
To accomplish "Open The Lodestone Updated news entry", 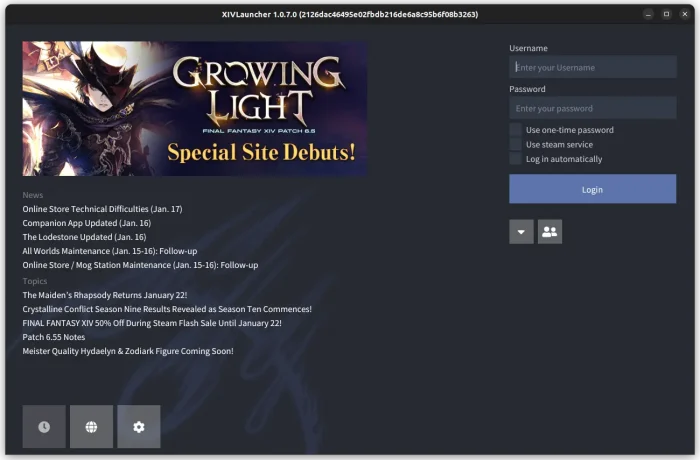I will [x=84, y=237].
